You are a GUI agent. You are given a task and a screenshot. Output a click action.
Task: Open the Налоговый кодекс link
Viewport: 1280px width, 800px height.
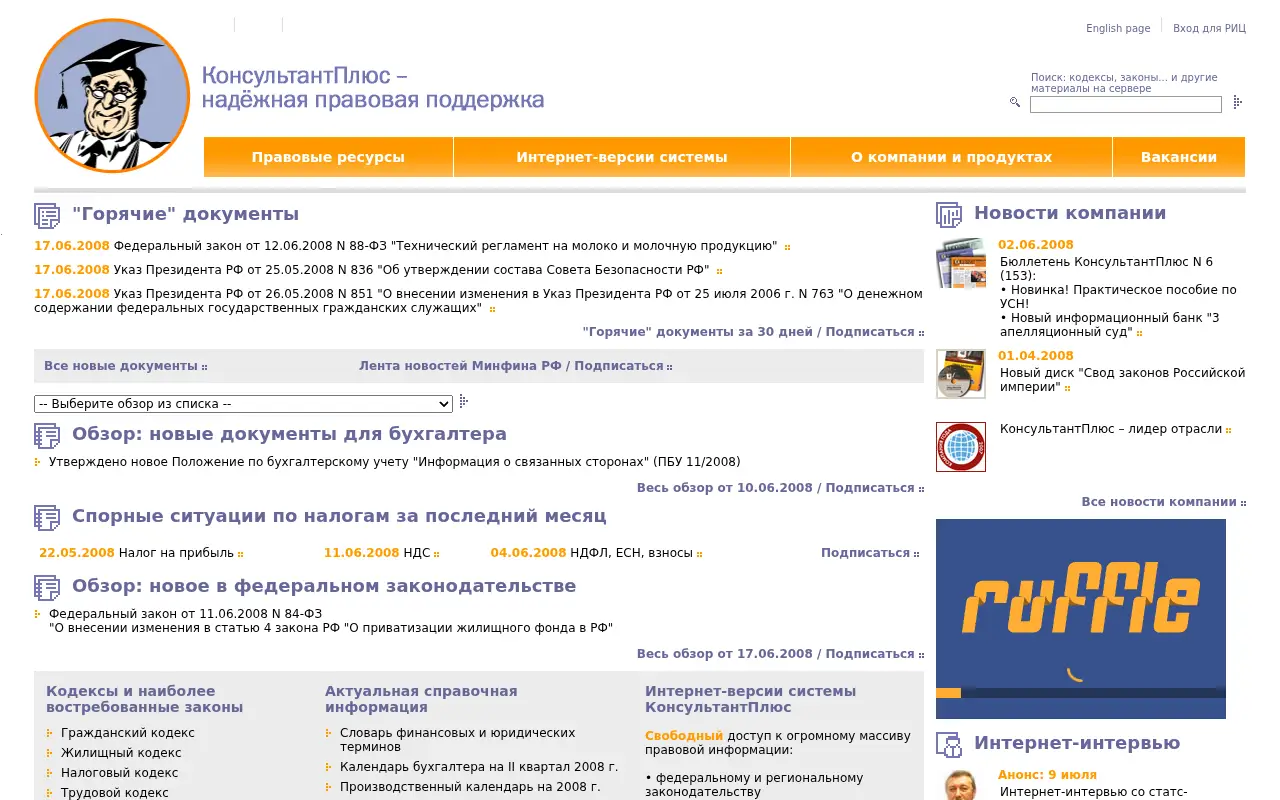pyautogui.click(x=119, y=773)
